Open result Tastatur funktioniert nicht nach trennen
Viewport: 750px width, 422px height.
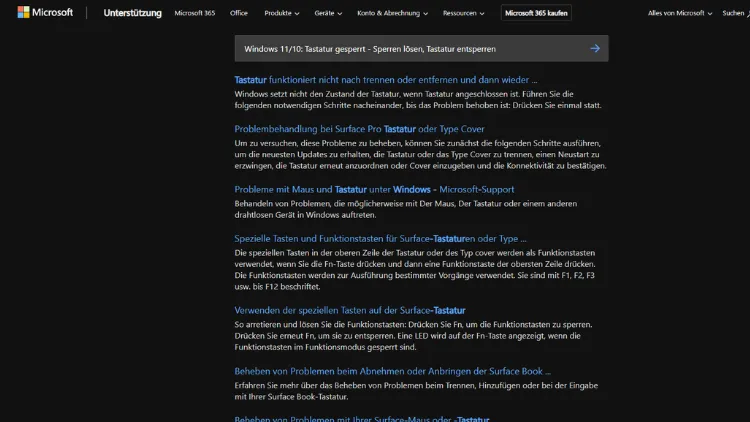[x=386, y=80]
